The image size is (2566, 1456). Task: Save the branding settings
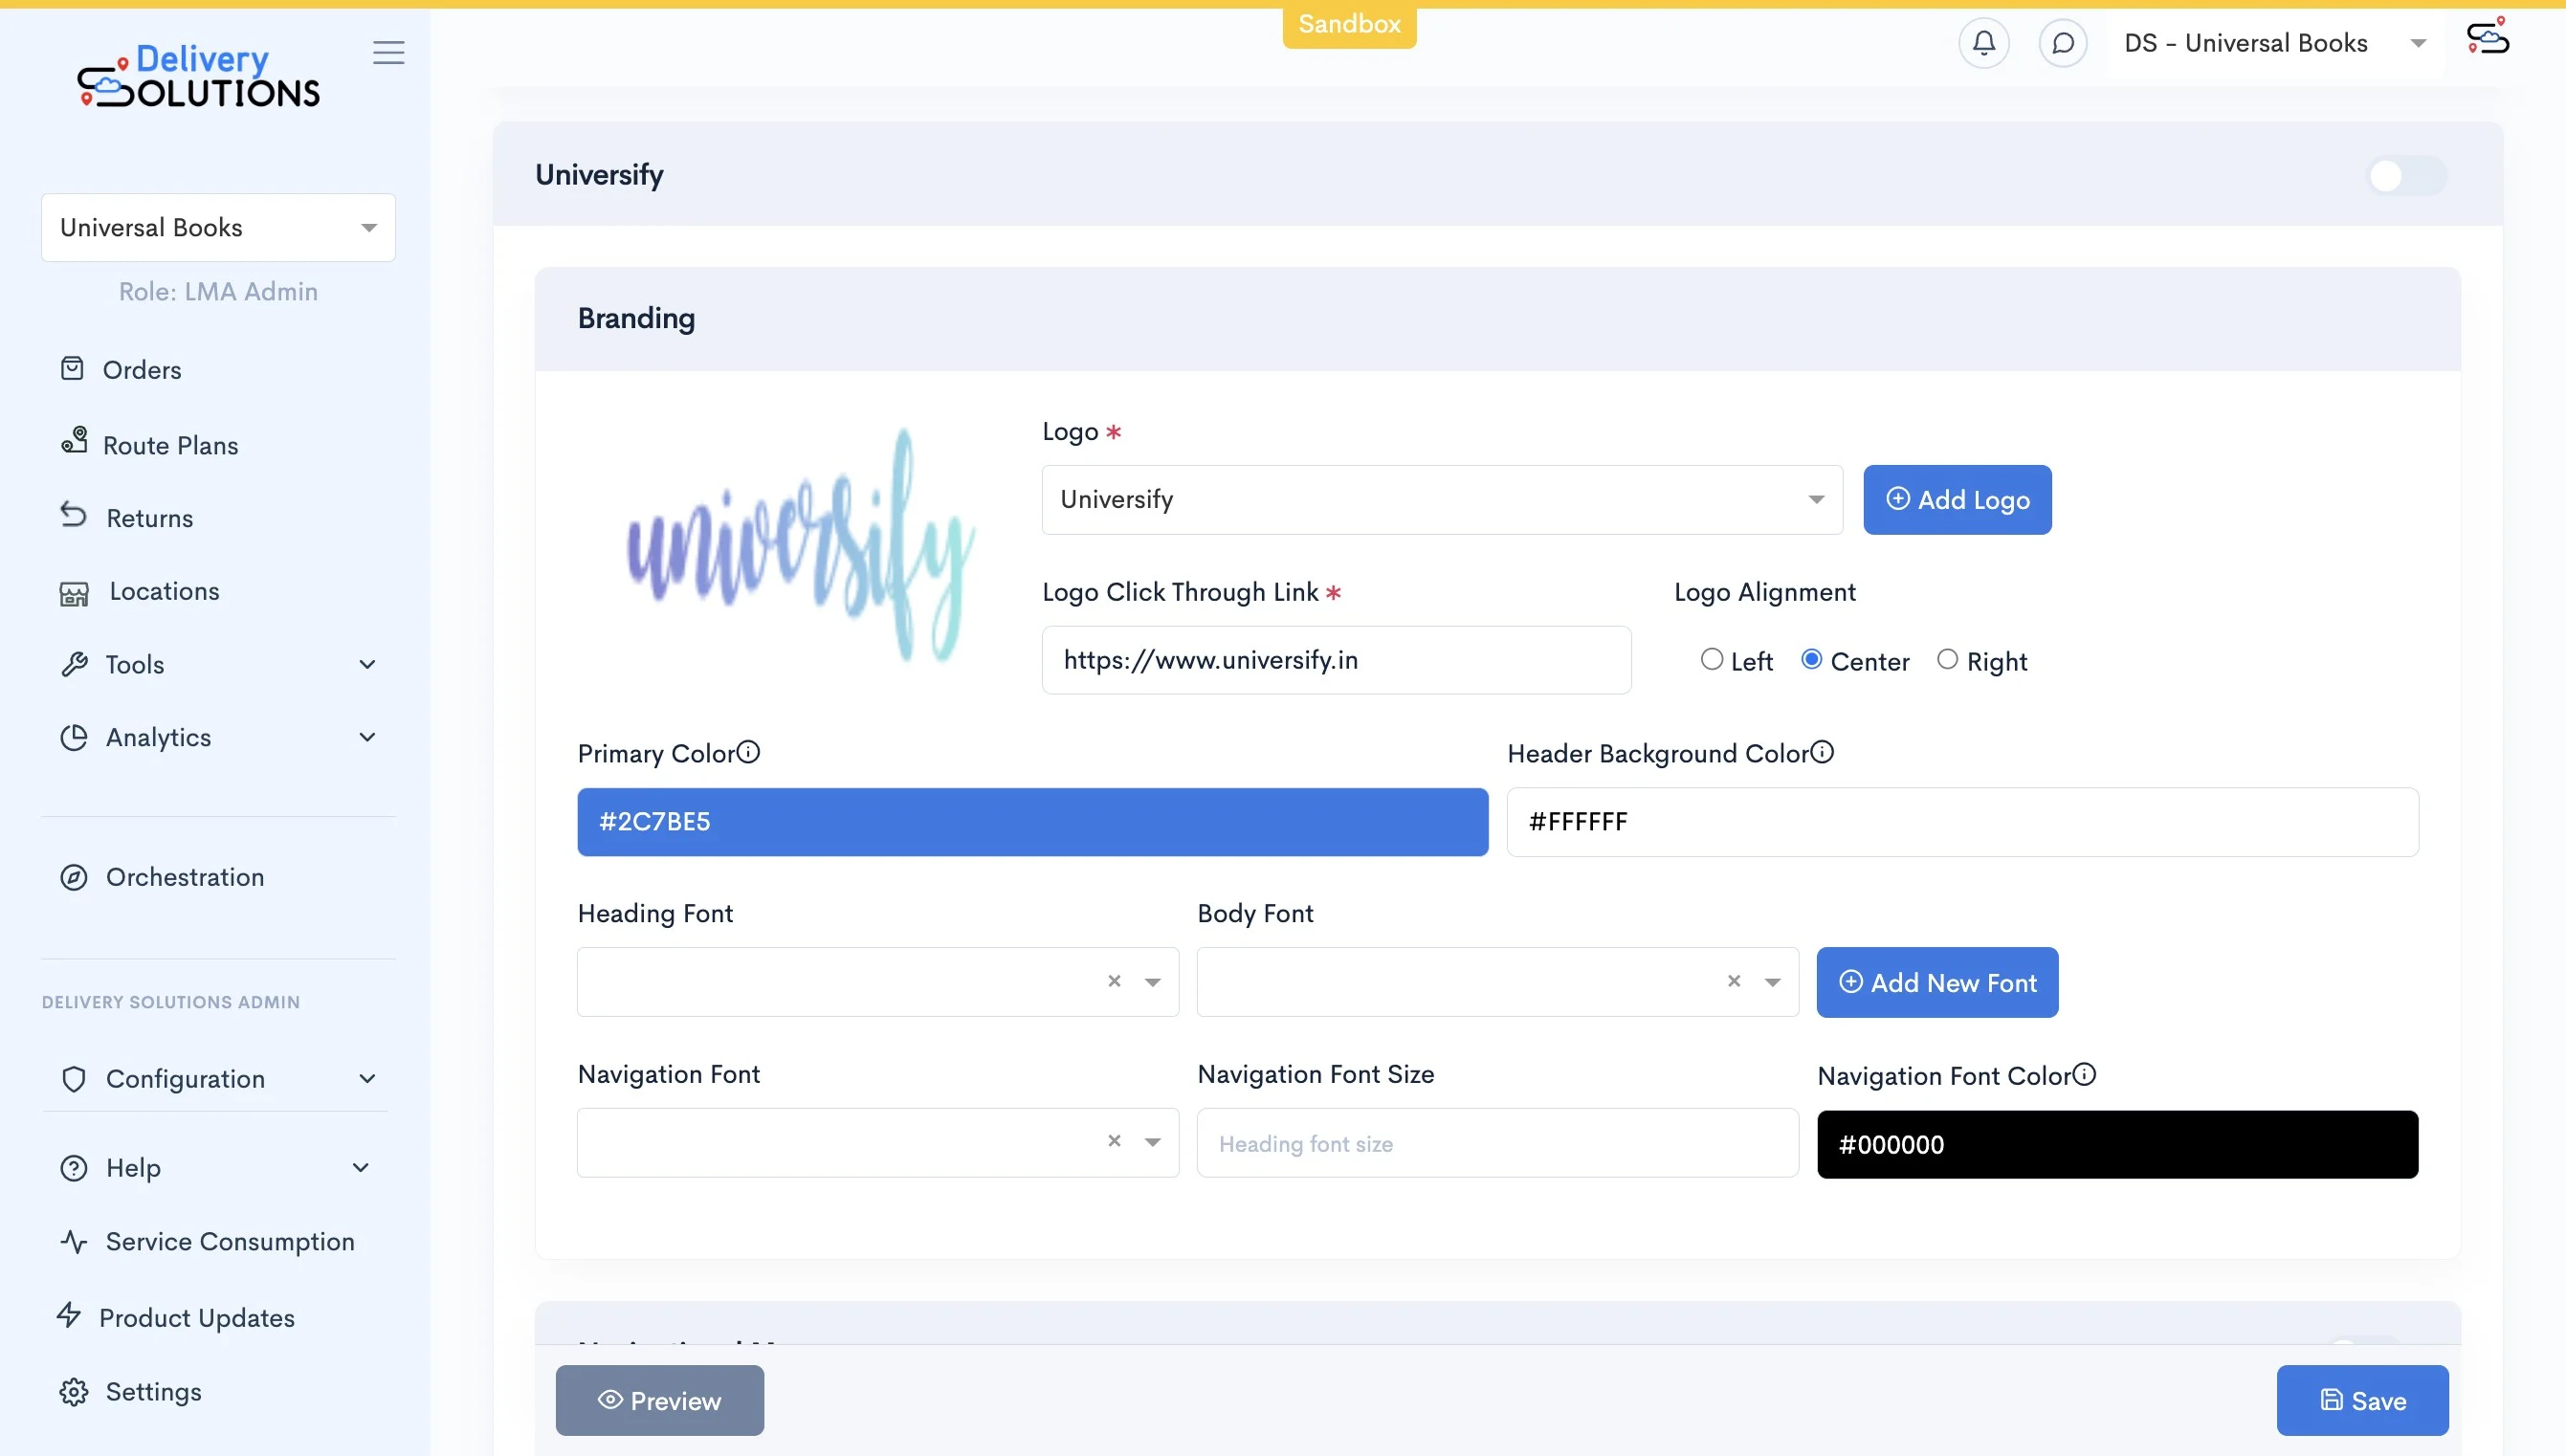tap(2362, 1400)
